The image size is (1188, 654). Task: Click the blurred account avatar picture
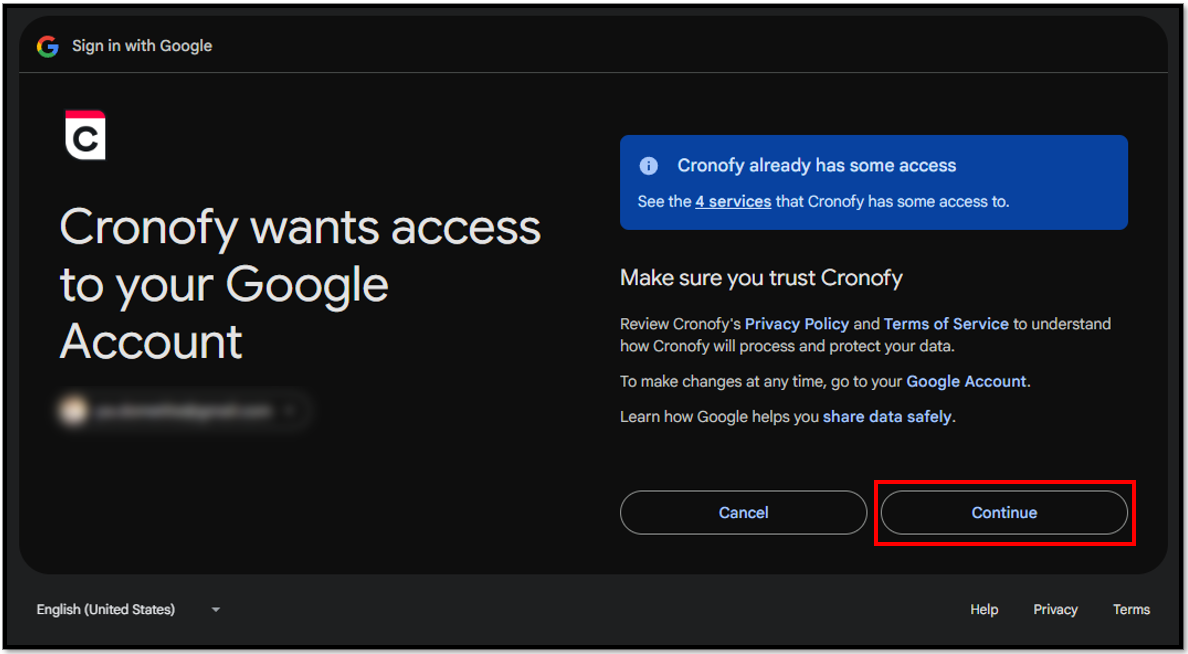tap(73, 411)
